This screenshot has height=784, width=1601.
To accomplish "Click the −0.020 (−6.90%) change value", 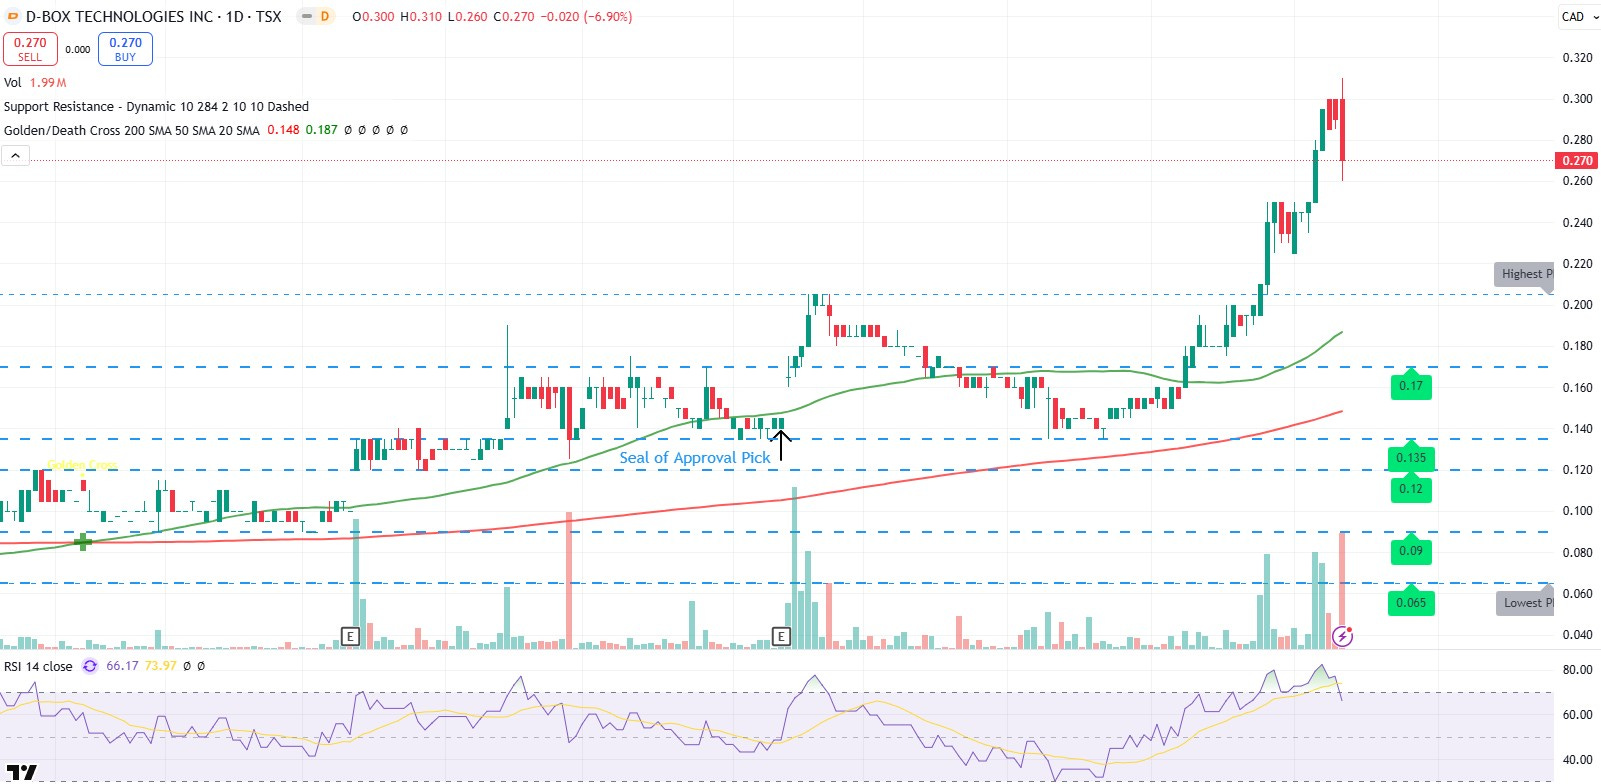I will (x=586, y=17).
